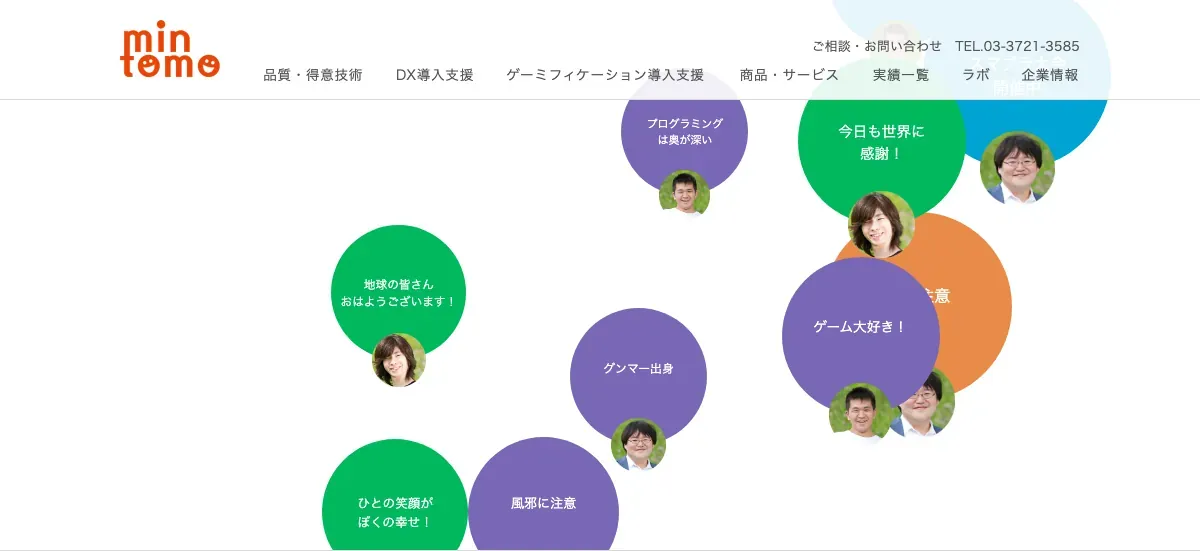
Task: Click avatar photo under プログラミング bubble
Action: pyautogui.click(x=684, y=194)
